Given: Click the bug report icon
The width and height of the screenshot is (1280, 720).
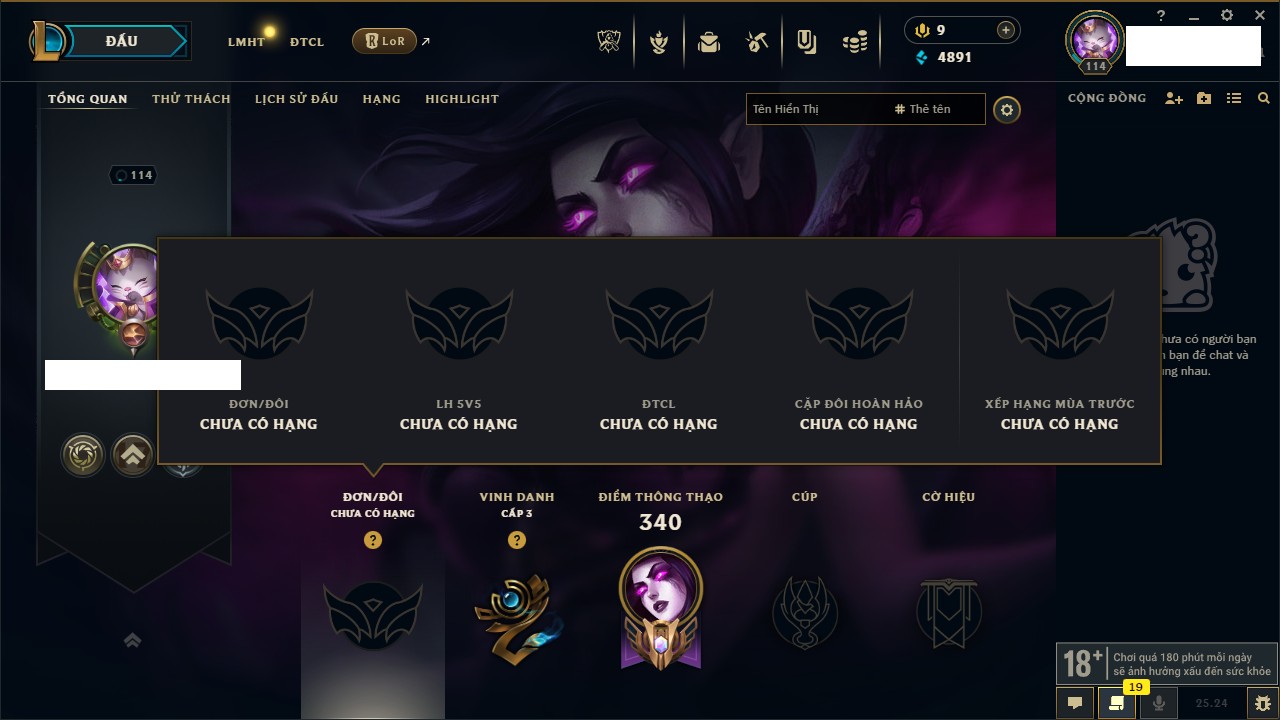Looking at the screenshot, I should [1263, 703].
